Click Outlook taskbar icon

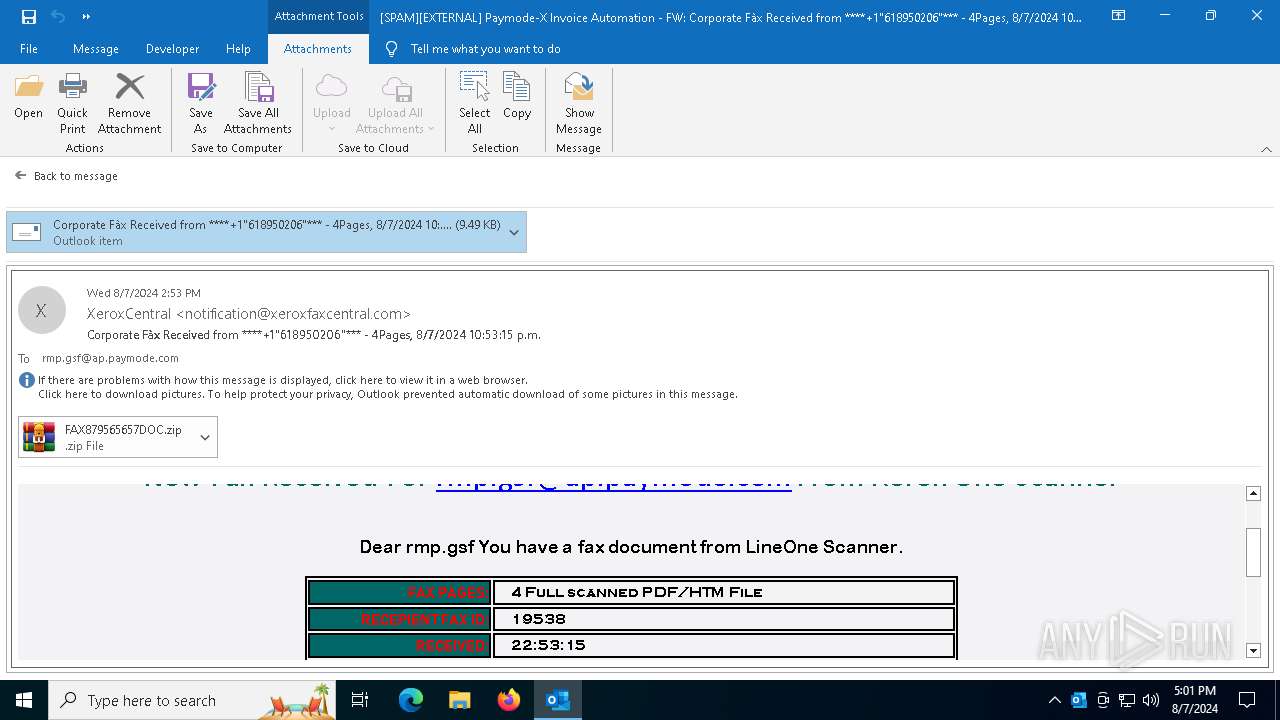pos(558,700)
